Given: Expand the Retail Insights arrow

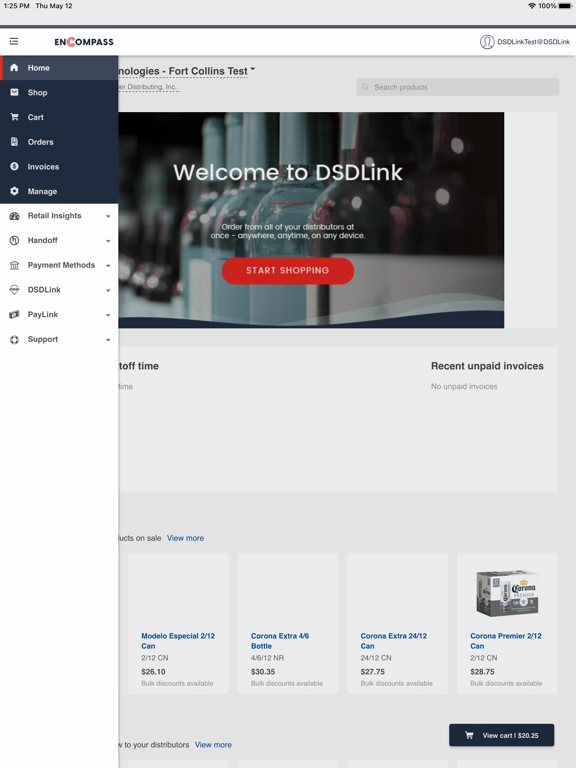Looking at the screenshot, I should (x=108, y=216).
